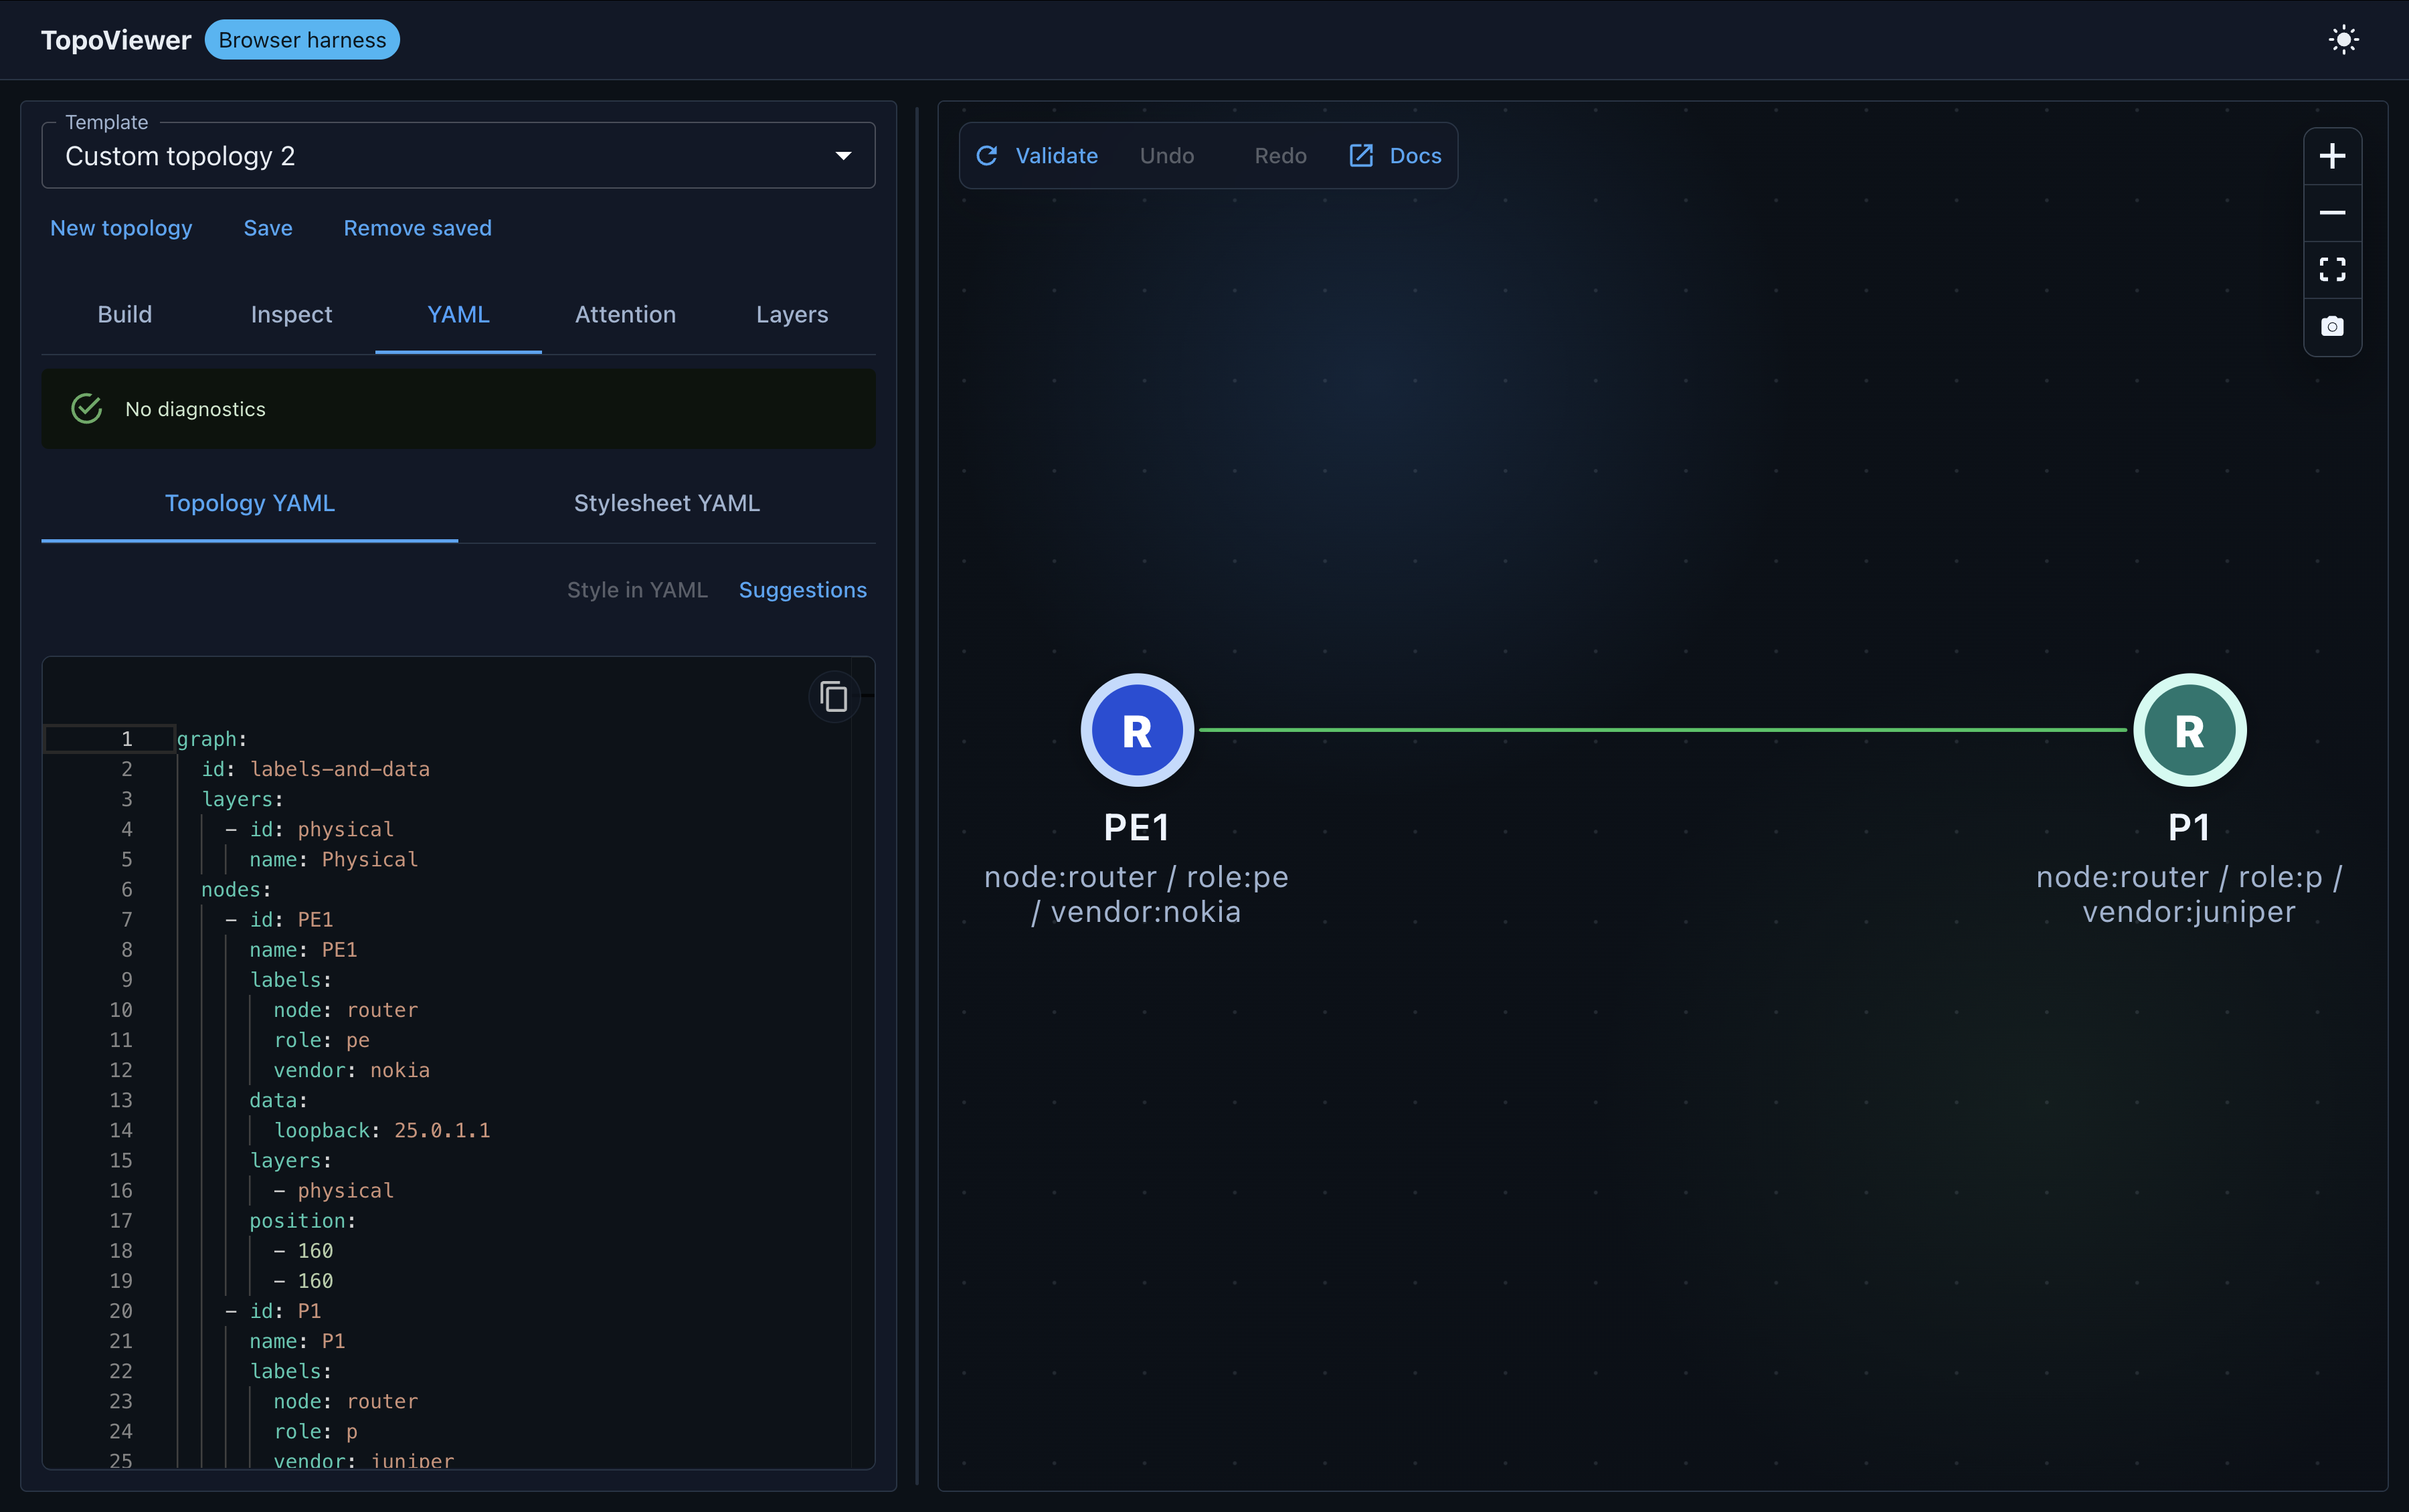The image size is (2409, 1512).
Task: Click the PE1 node label
Action: [1137, 828]
